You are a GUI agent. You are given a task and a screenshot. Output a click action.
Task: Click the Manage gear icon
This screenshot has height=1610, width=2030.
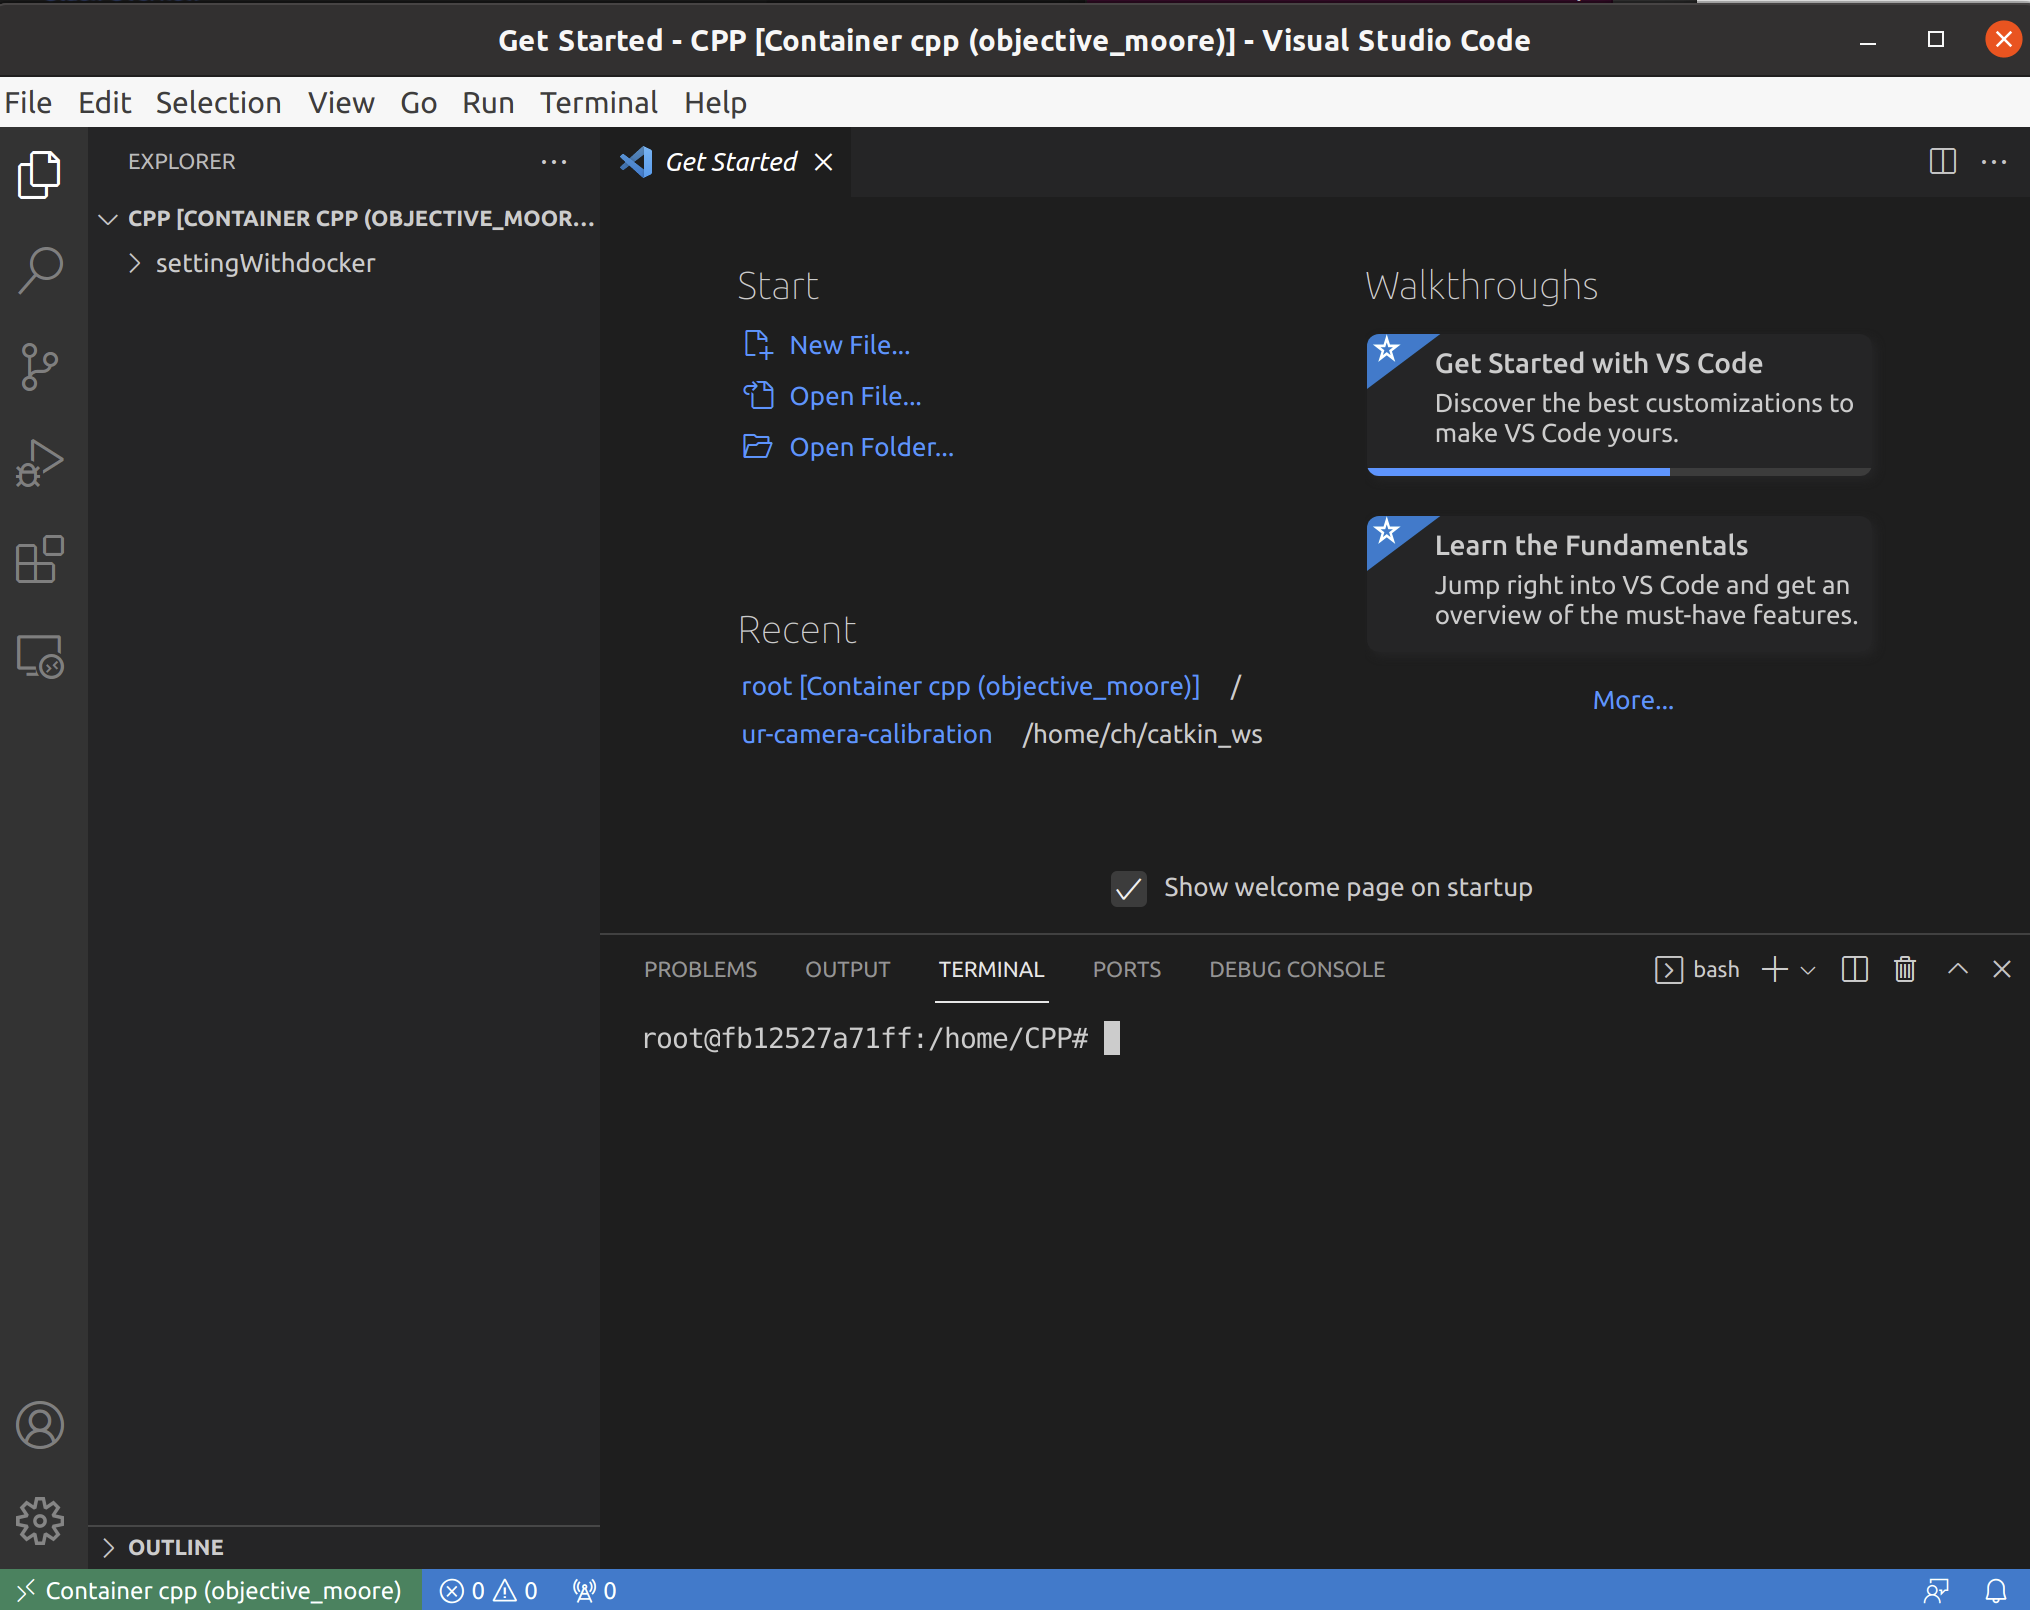coord(40,1521)
